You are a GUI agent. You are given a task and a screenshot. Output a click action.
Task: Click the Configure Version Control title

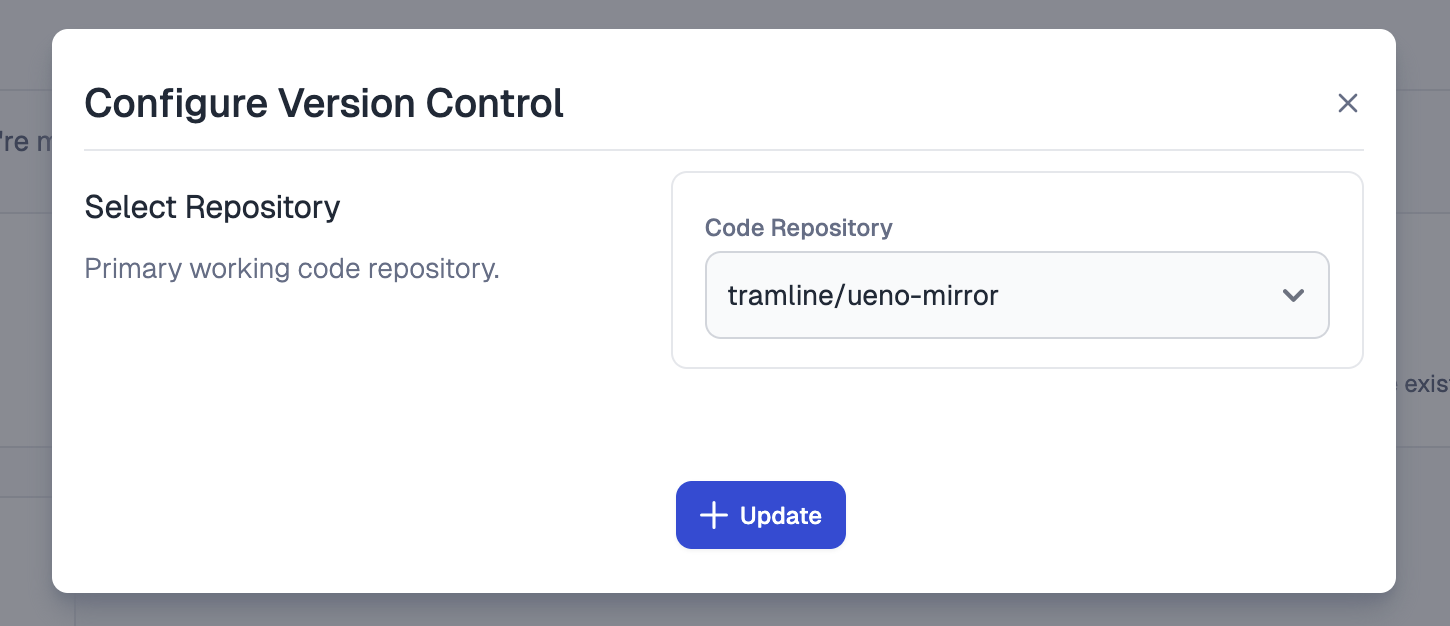click(x=324, y=103)
